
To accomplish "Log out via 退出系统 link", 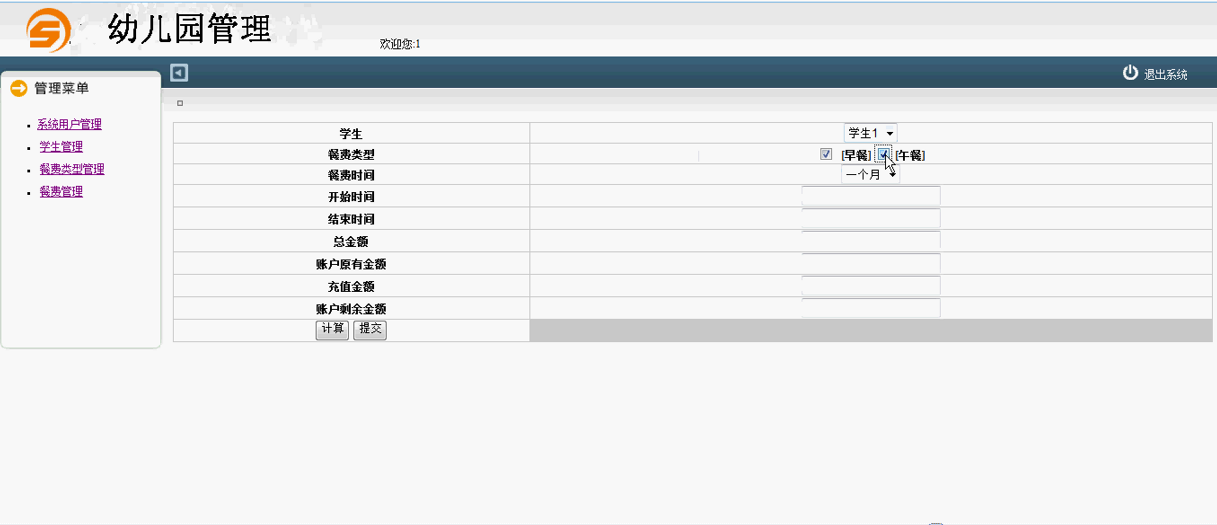I will click(1165, 74).
